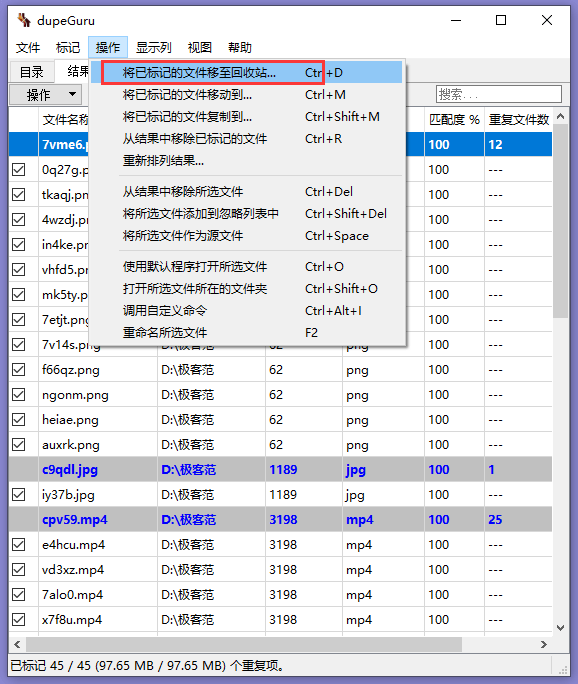Select file name e4hcu.mp4
The width and height of the screenshot is (578, 684).
coord(73,545)
